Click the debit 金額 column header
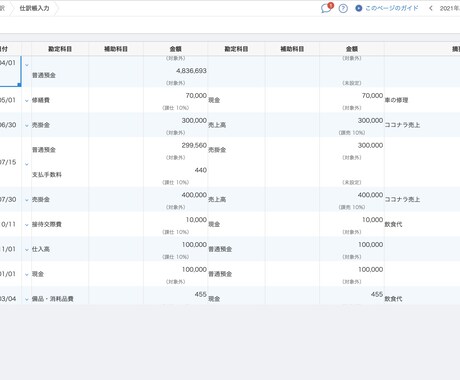Viewport: 460px width, 380px height. [x=175, y=49]
